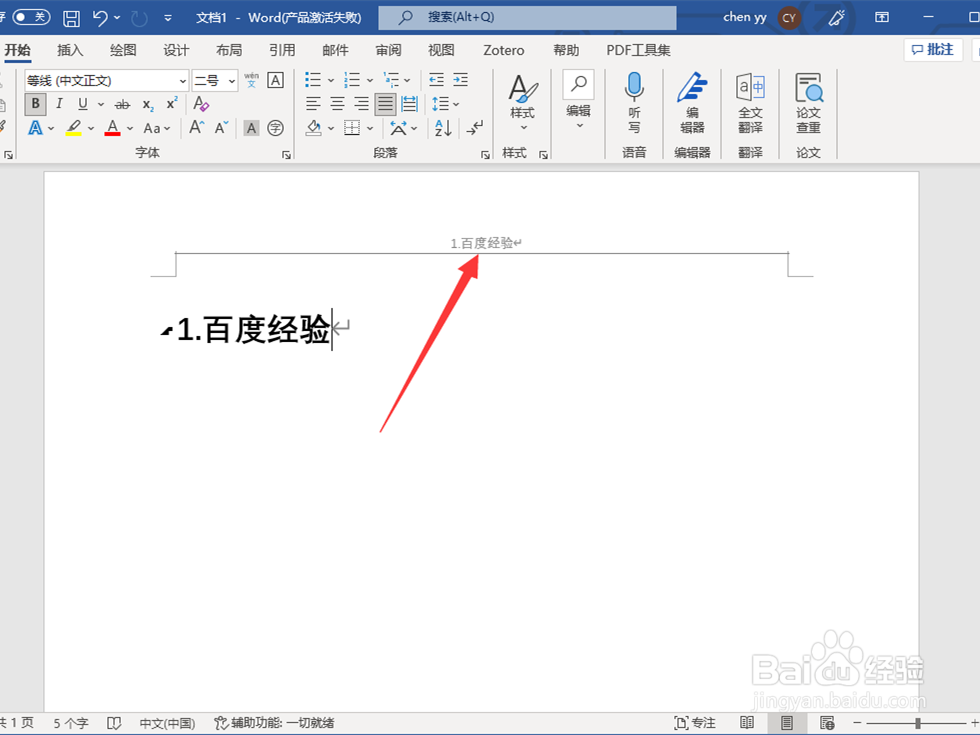The image size is (980, 735).
Task: Apply red font color
Action: (112, 128)
